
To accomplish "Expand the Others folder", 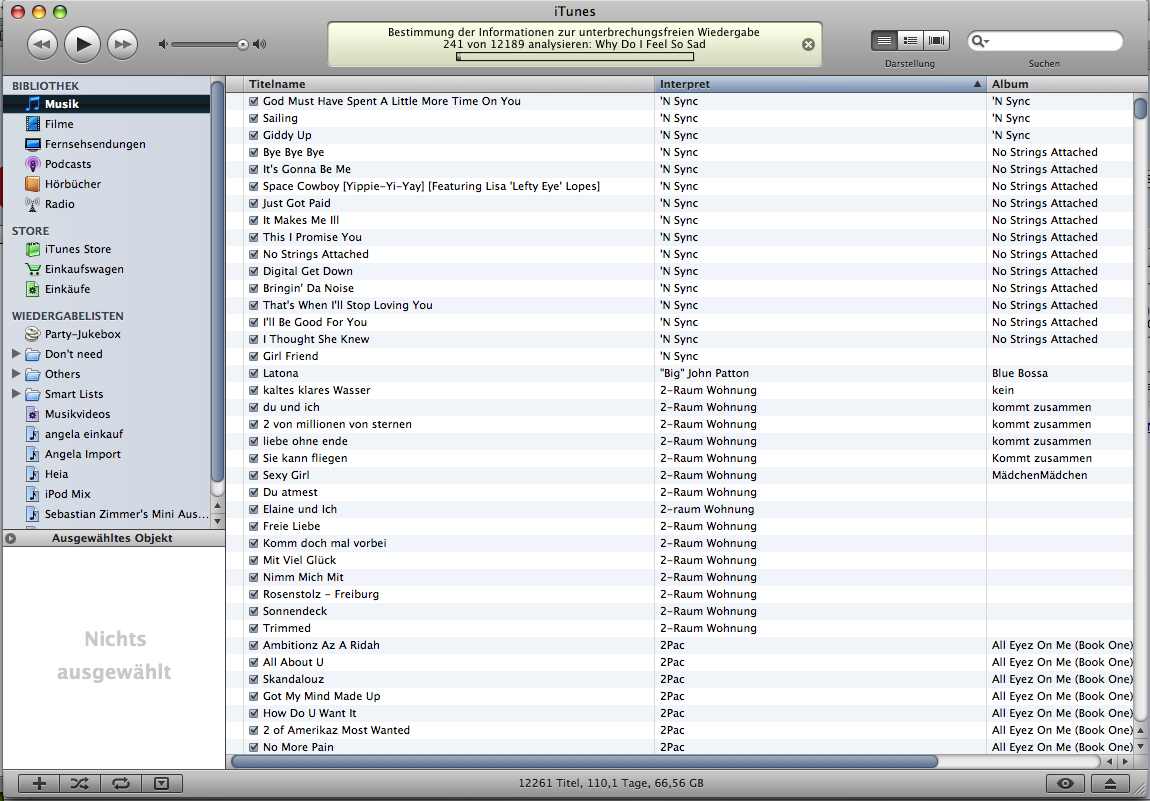I will [16, 373].
